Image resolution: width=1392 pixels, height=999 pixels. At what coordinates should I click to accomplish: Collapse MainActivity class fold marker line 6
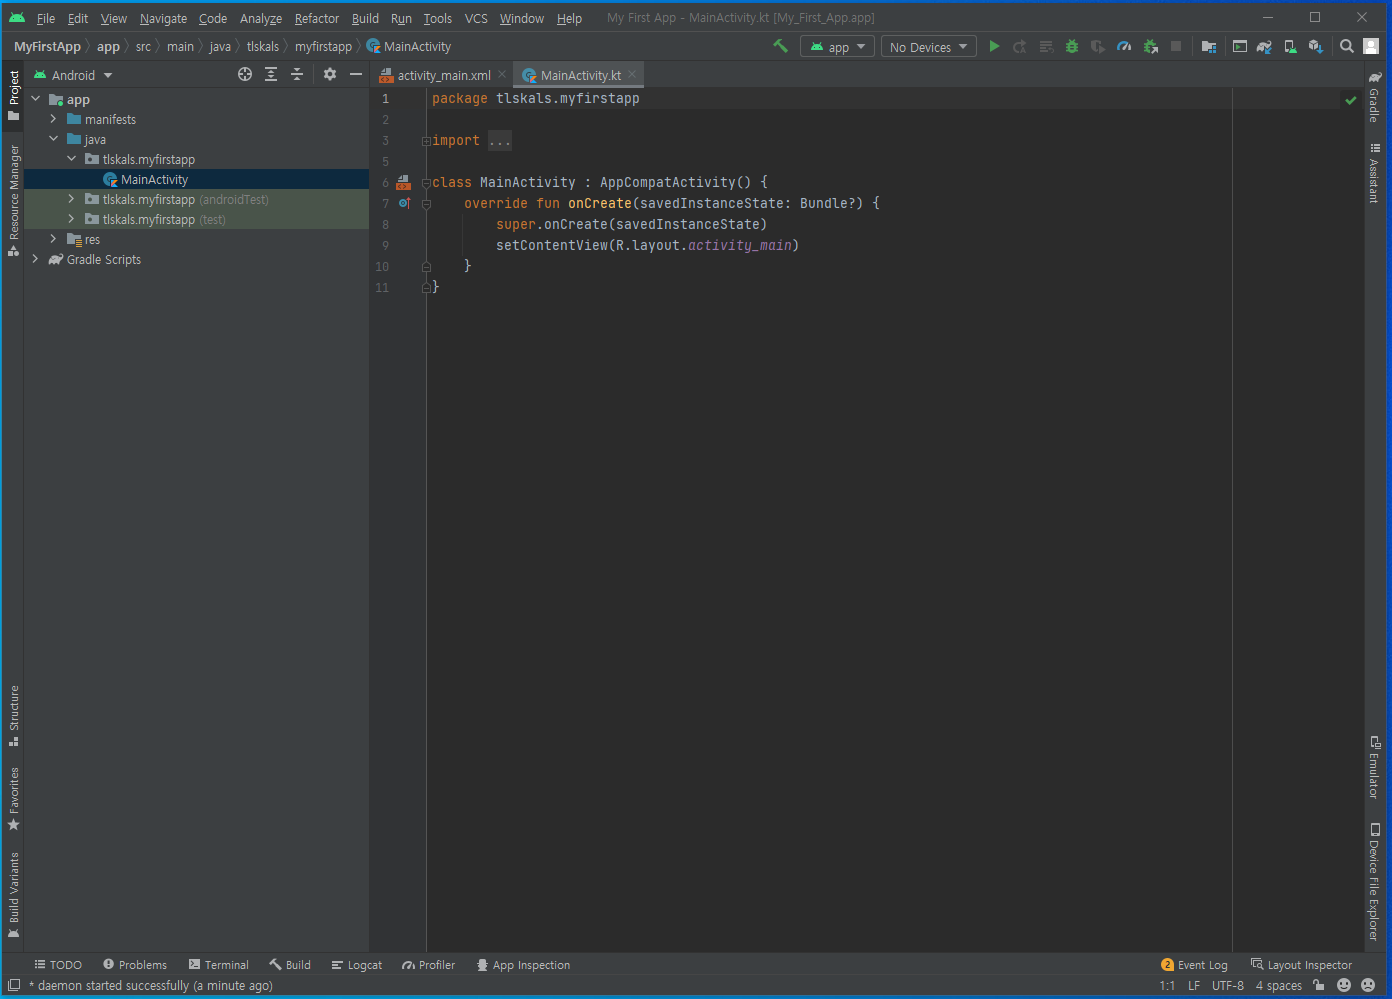[x=426, y=183]
